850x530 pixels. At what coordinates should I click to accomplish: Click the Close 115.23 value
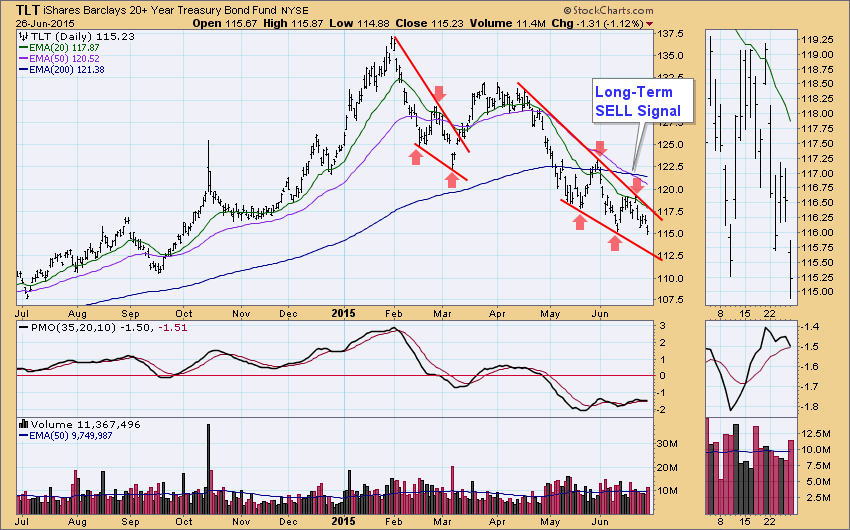pyautogui.click(x=429, y=24)
